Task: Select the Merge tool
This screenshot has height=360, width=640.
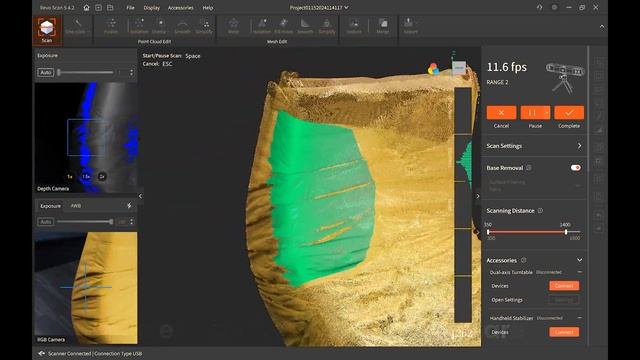Action: pyautogui.click(x=382, y=27)
